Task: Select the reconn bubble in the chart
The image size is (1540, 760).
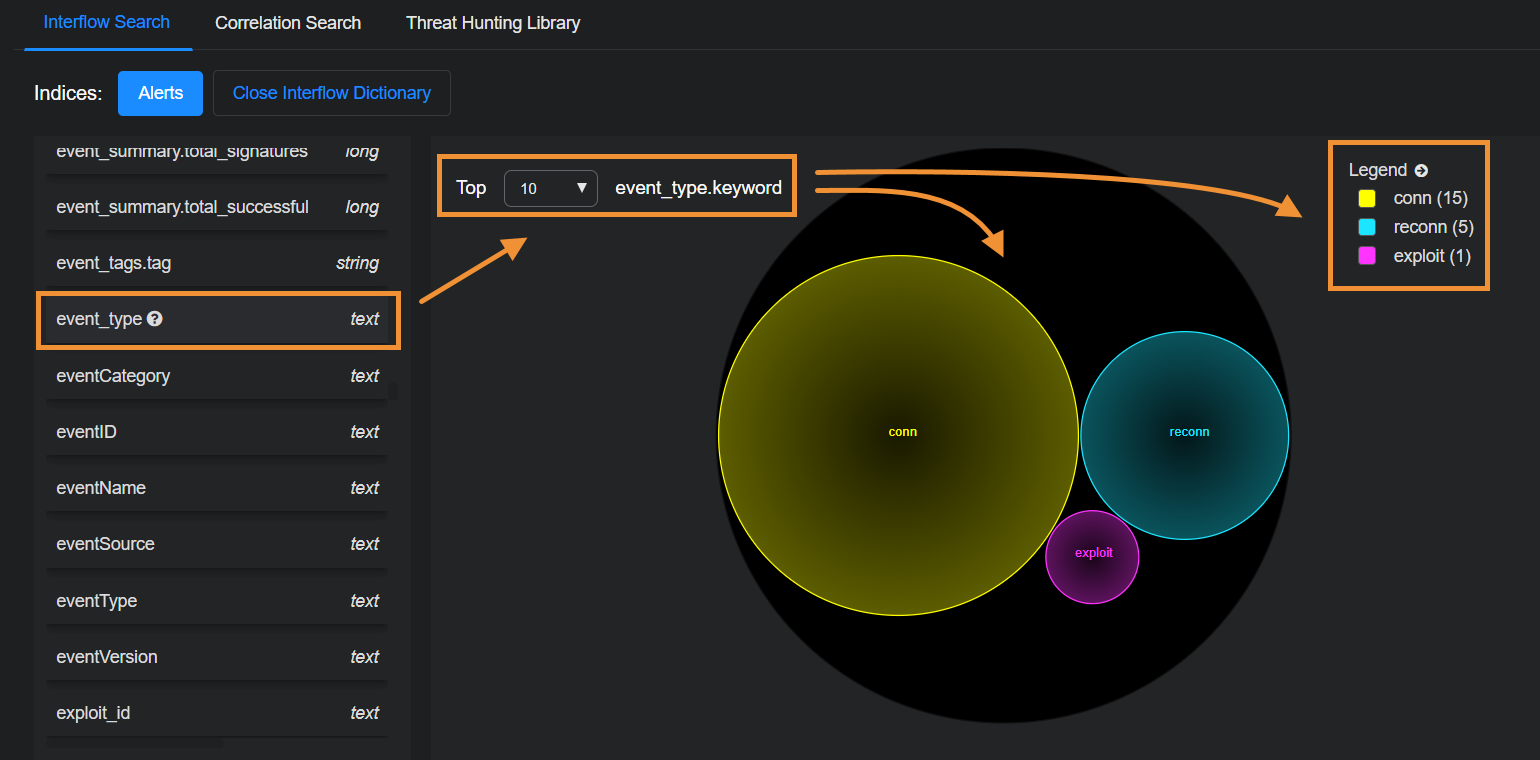Action: (x=1185, y=434)
